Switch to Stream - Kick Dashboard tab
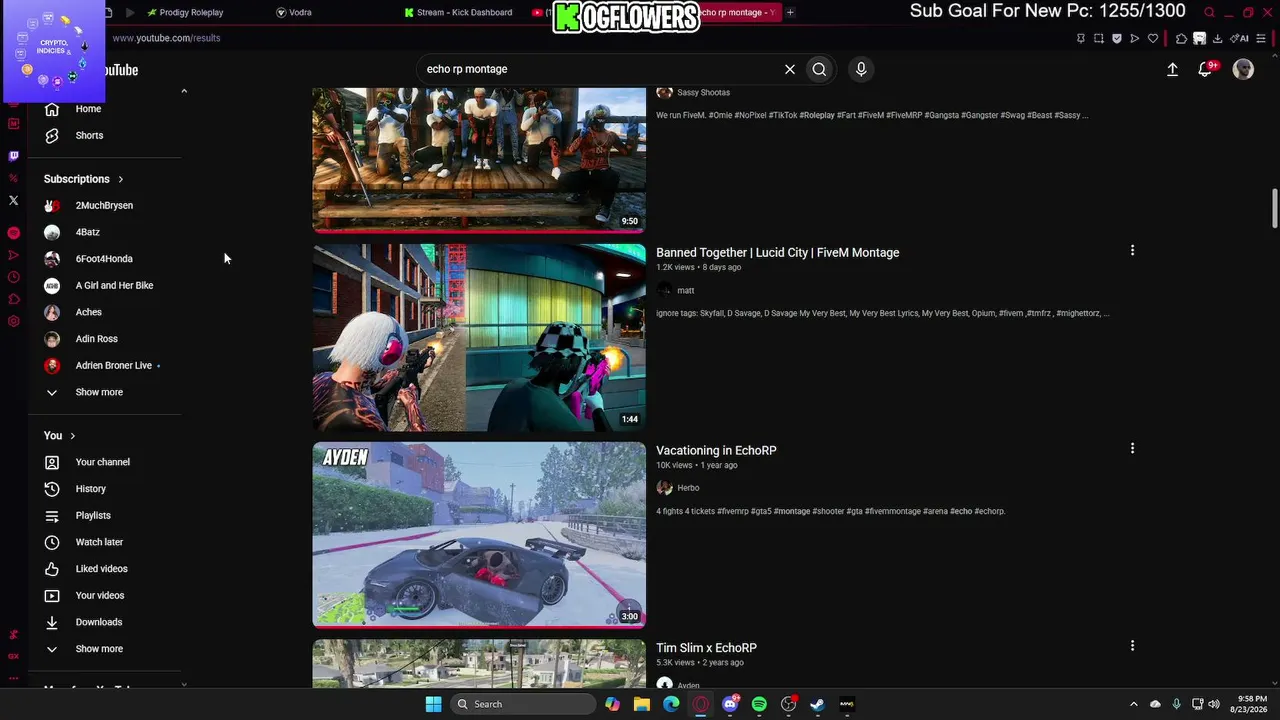Screen dimensions: 1280x720 (464, 12)
